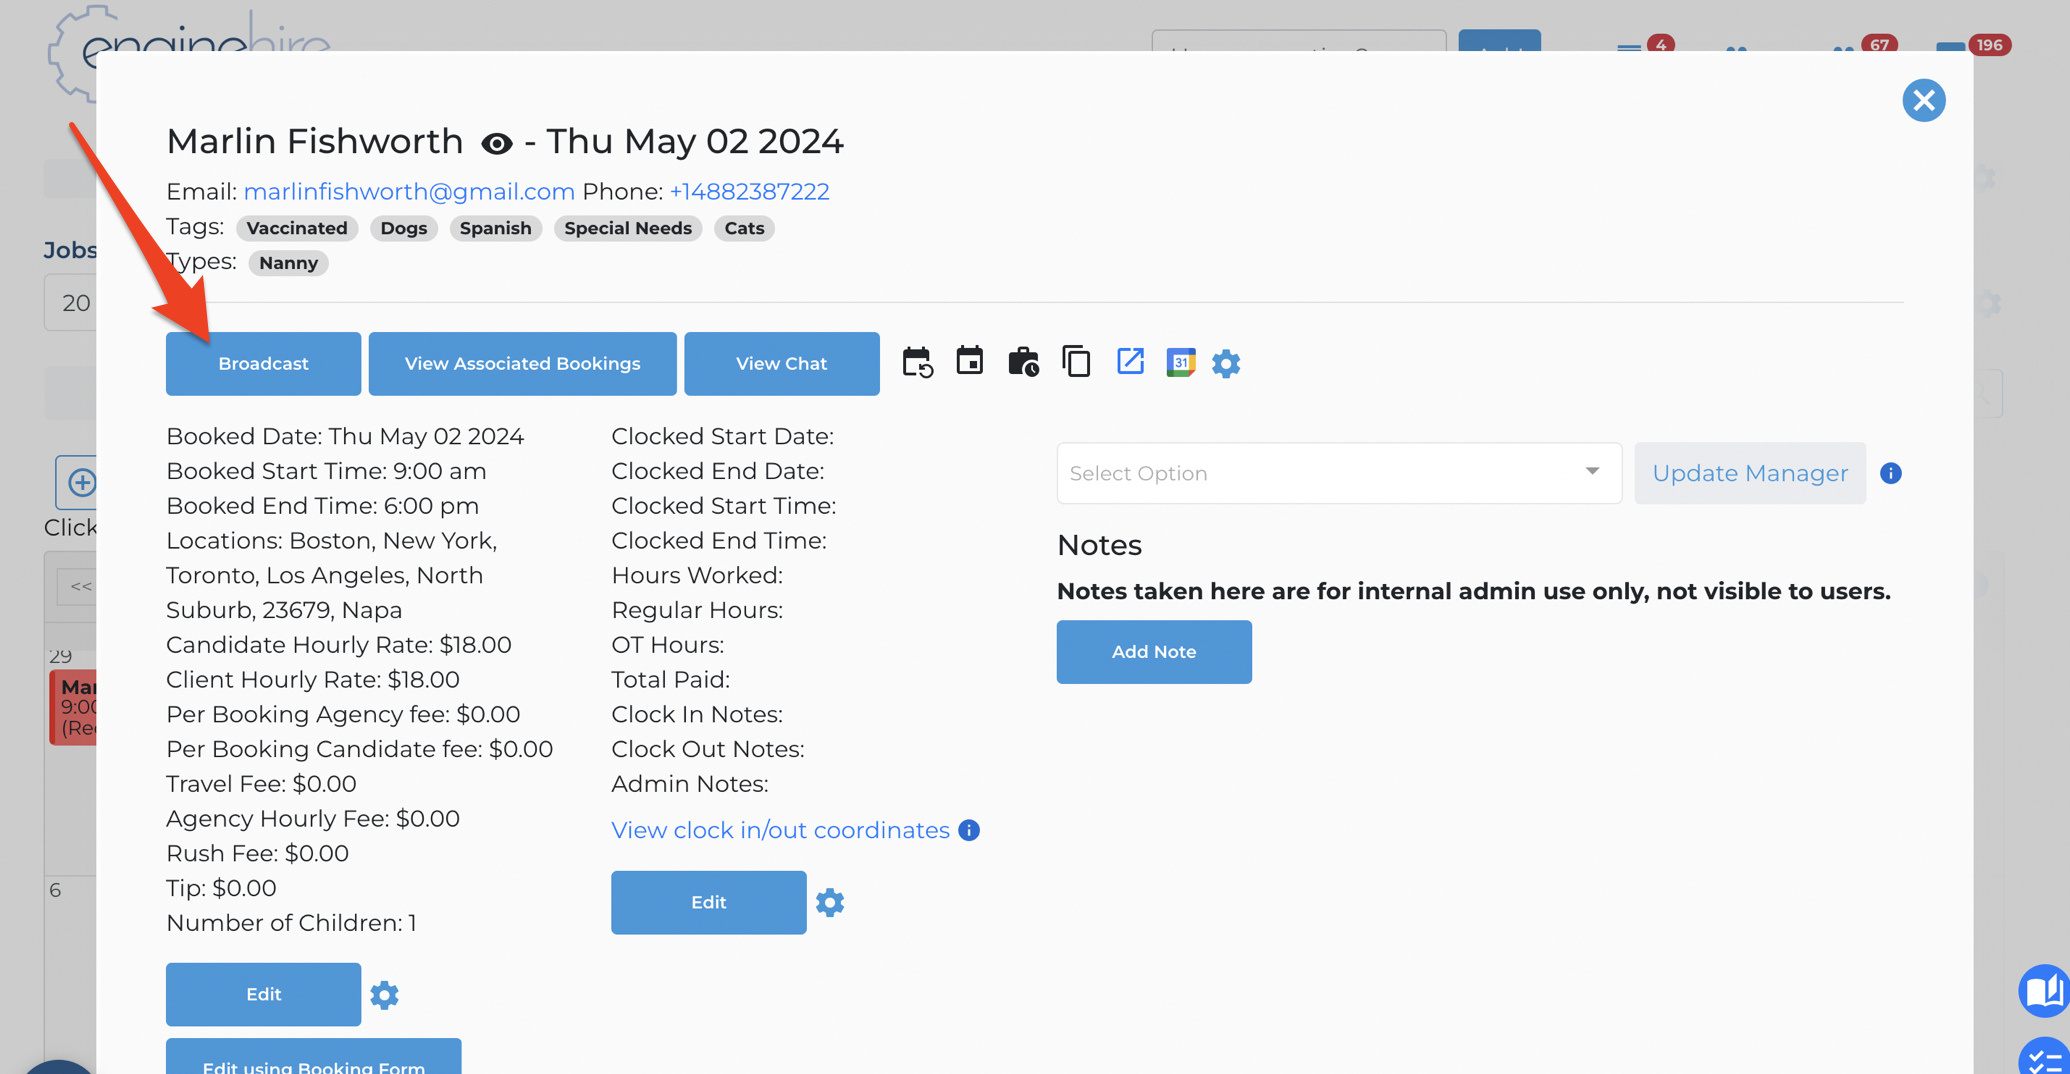2070x1074 pixels.
Task: Open booking in new window icon
Action: tap(1130, 361)
